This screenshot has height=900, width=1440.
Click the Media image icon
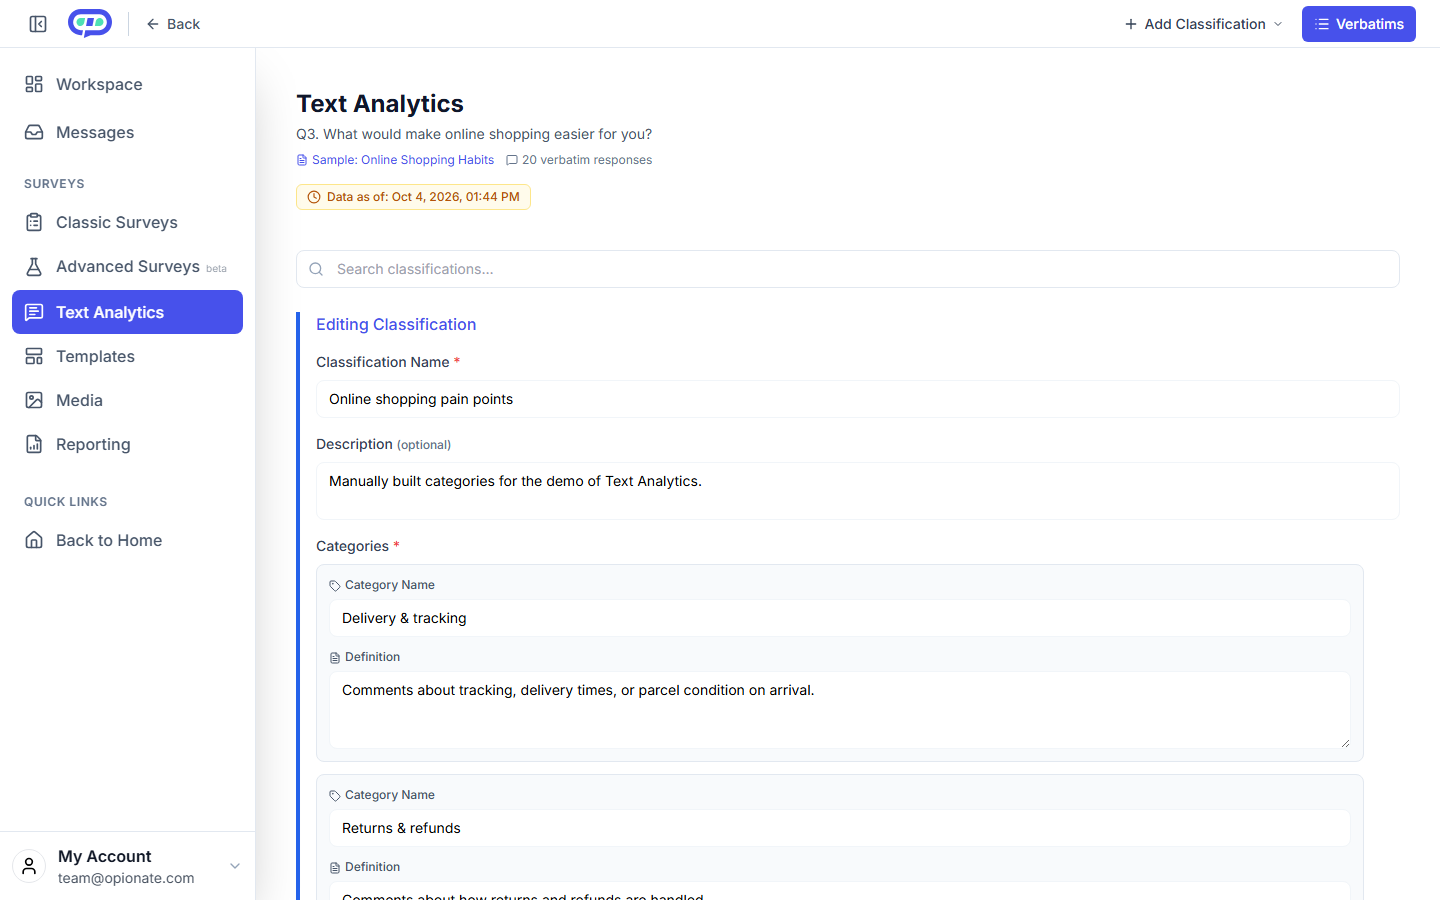pyautogui.click(x=34, y=400)
